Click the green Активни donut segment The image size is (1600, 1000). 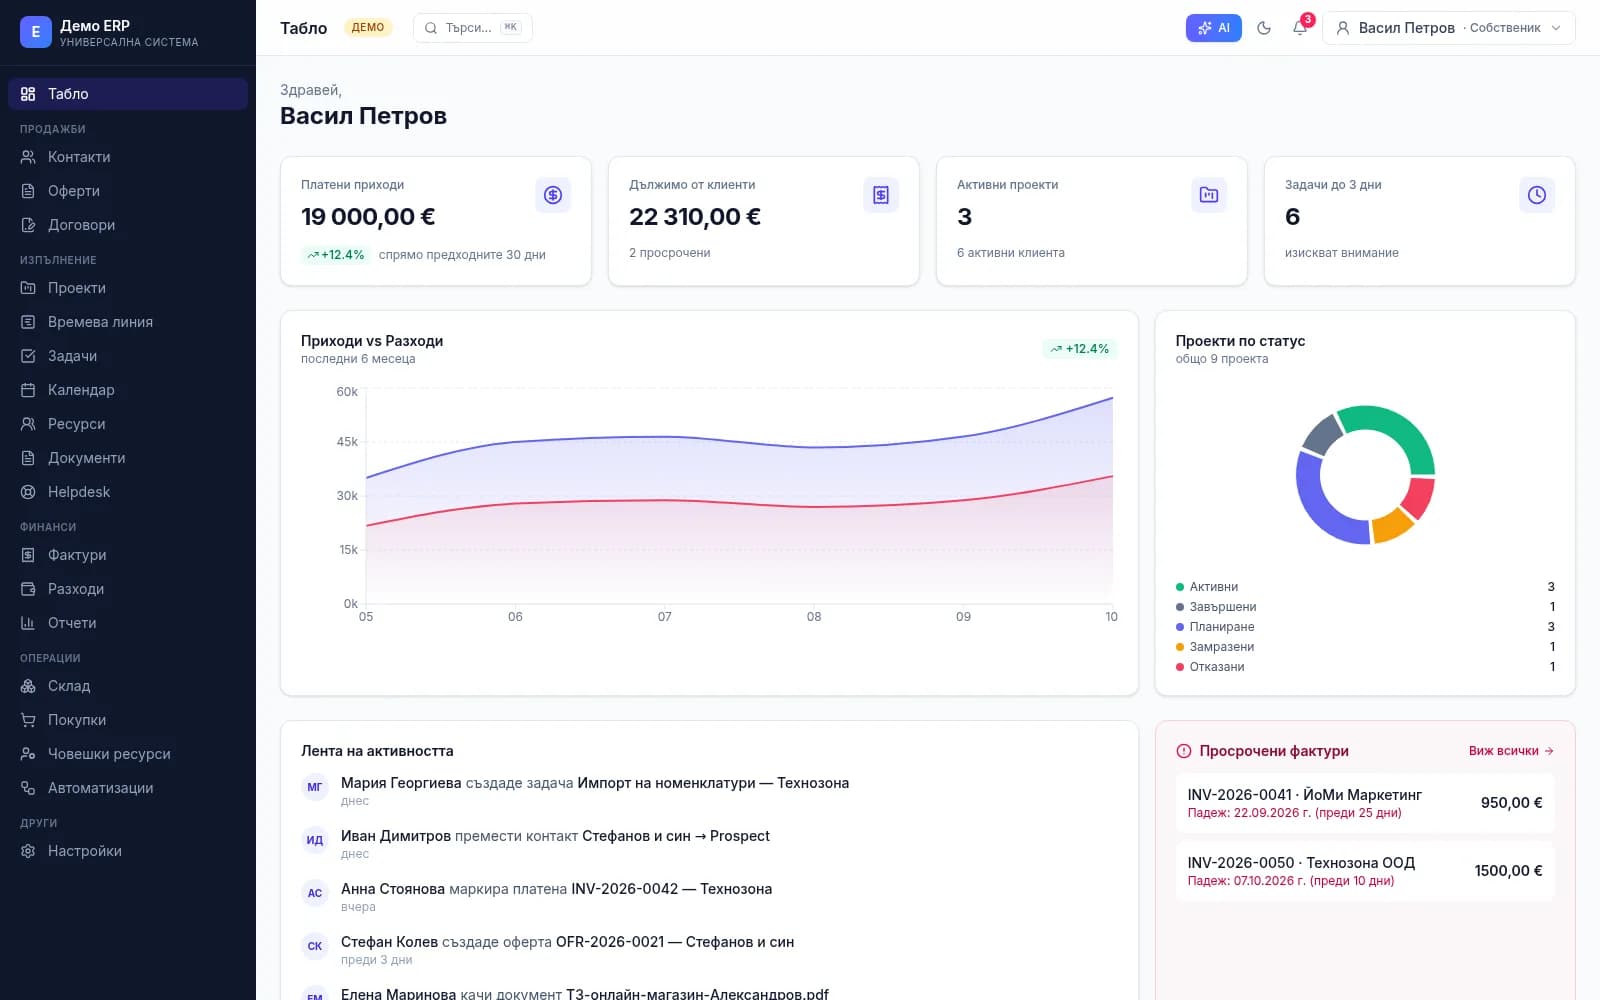(1403, 430)
